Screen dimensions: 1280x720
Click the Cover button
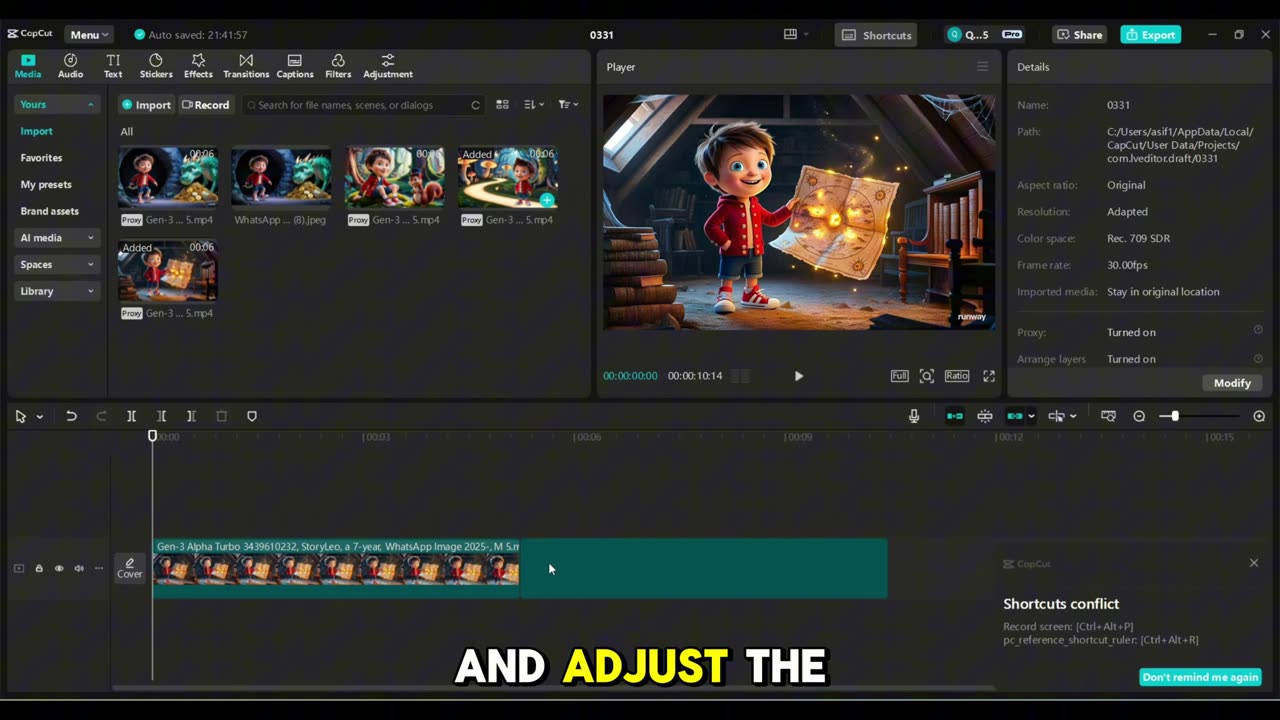(130, 568)
